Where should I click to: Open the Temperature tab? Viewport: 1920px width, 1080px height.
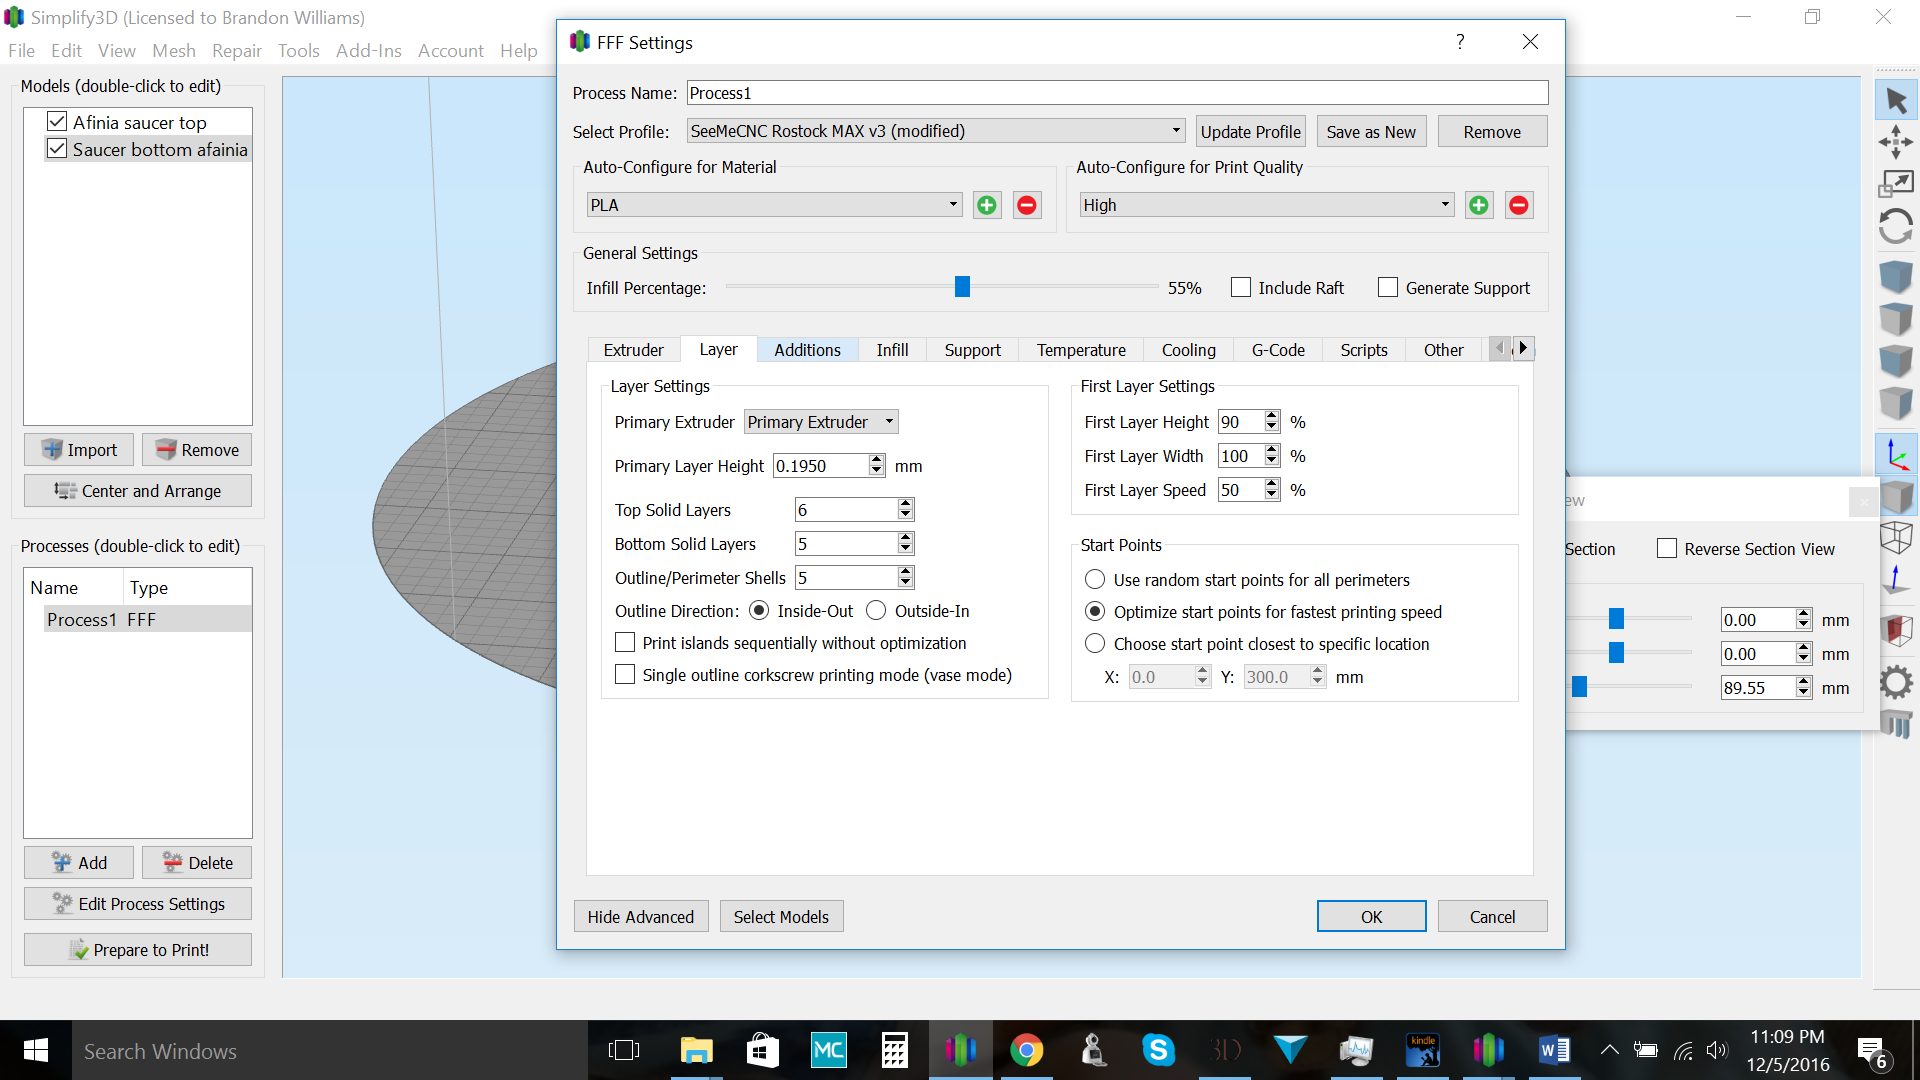pos(1081,350)
